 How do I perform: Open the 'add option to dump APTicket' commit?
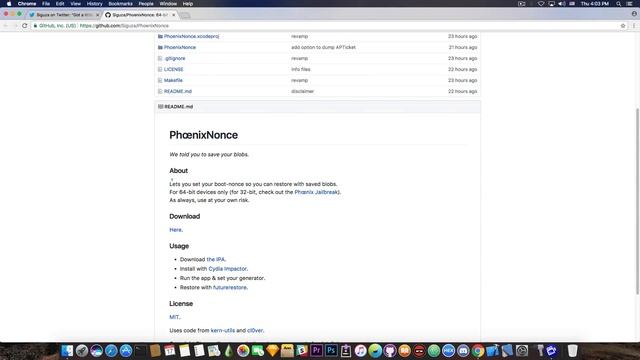(323, 47)
